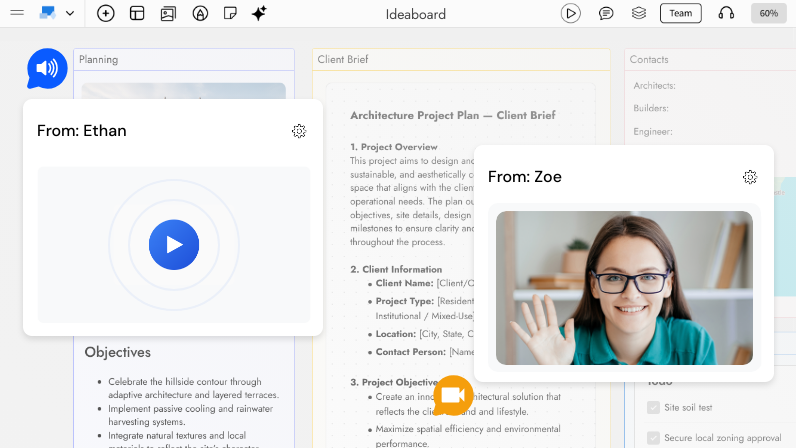Click the Engineer: field in Contacts
Viewport: 796px width, 448px height.
(x=653, y=132)
